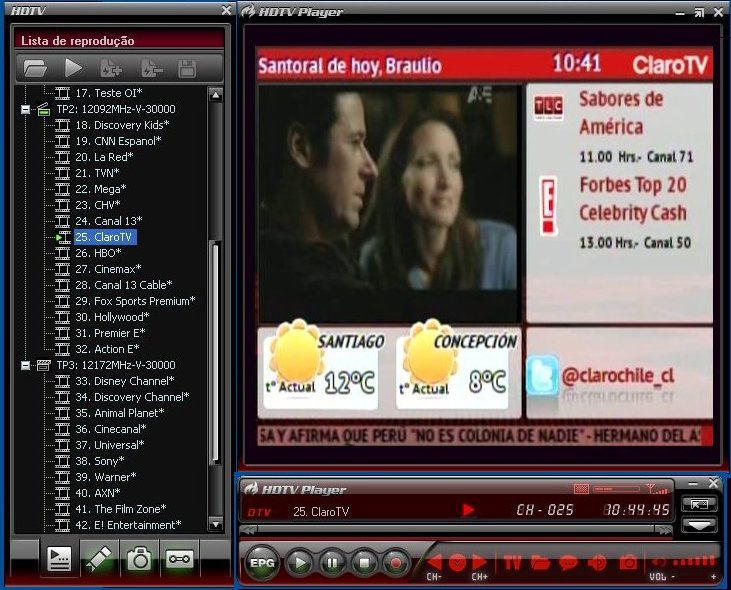The image size is (731, 590).
Task: Select channel 22. Mega*
Action: click(100, 189)
